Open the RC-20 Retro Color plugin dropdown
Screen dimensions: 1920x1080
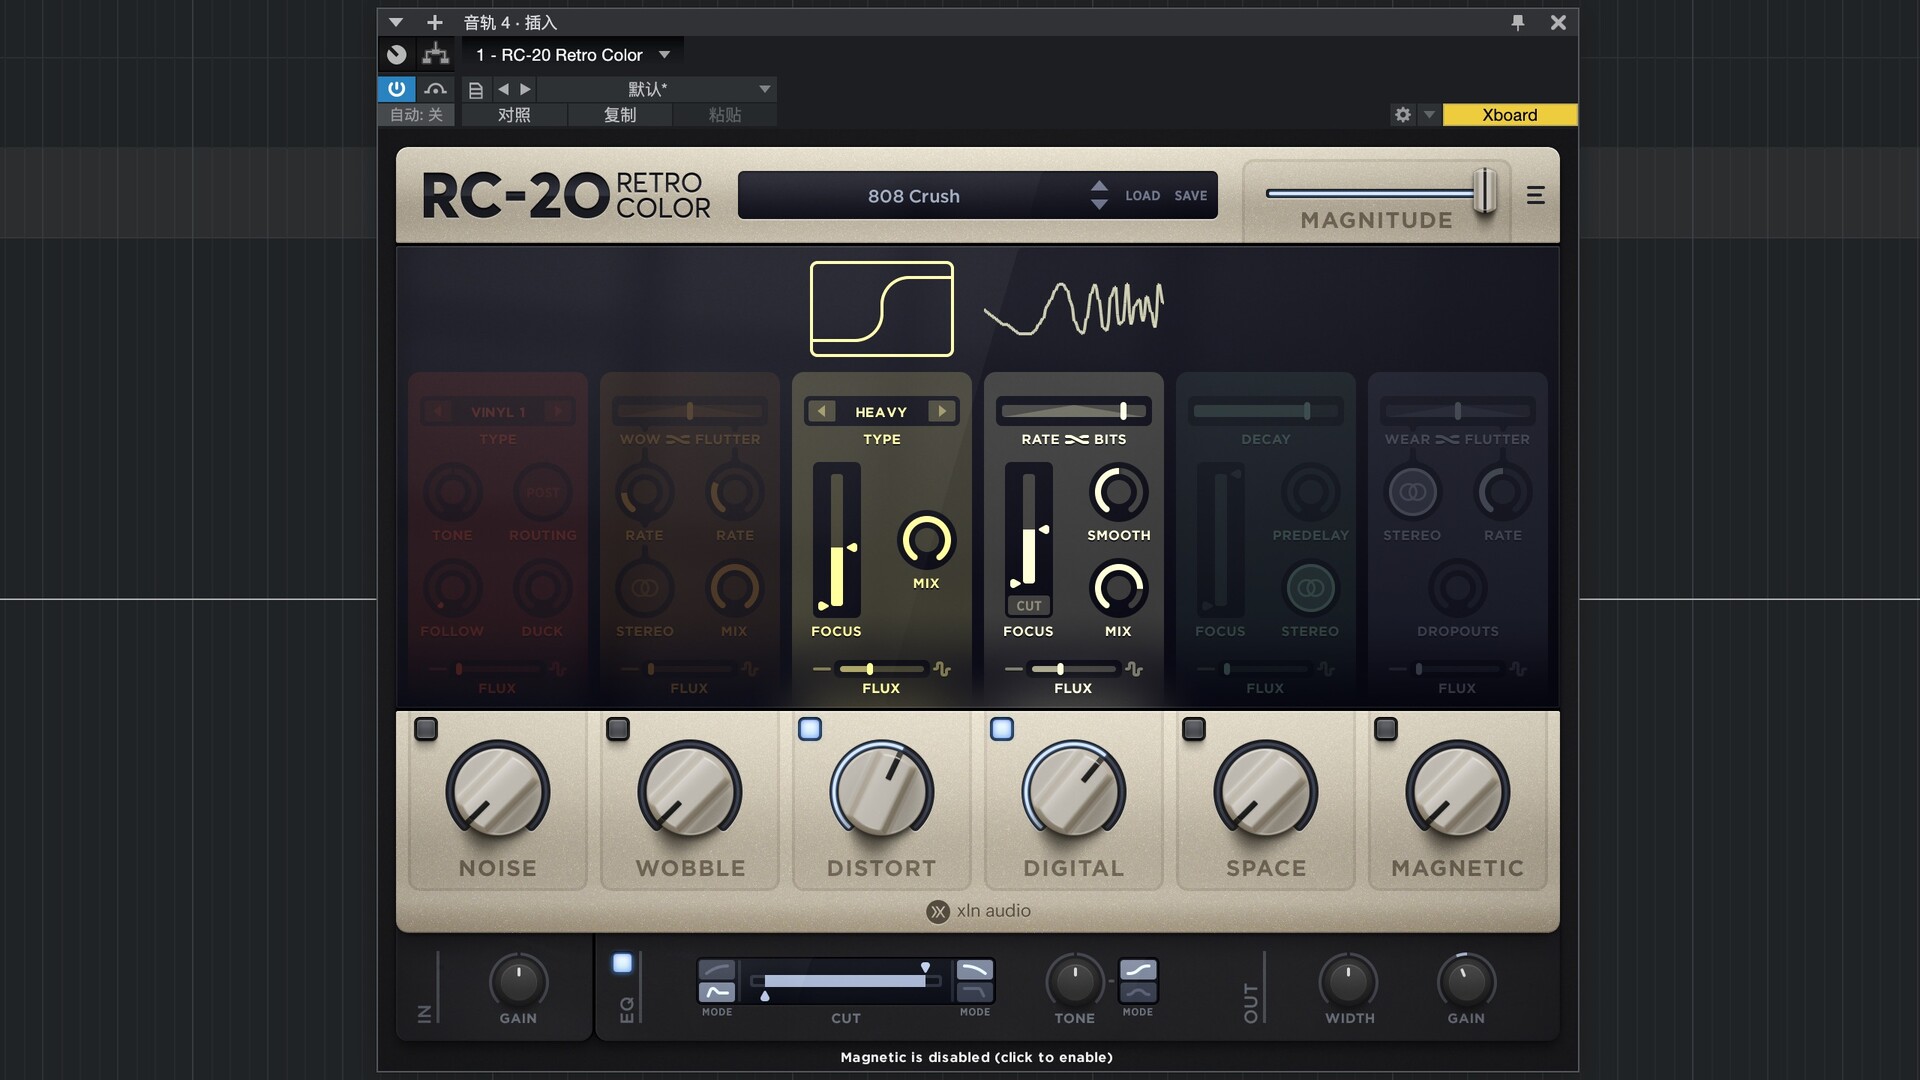tap(664, 55)
